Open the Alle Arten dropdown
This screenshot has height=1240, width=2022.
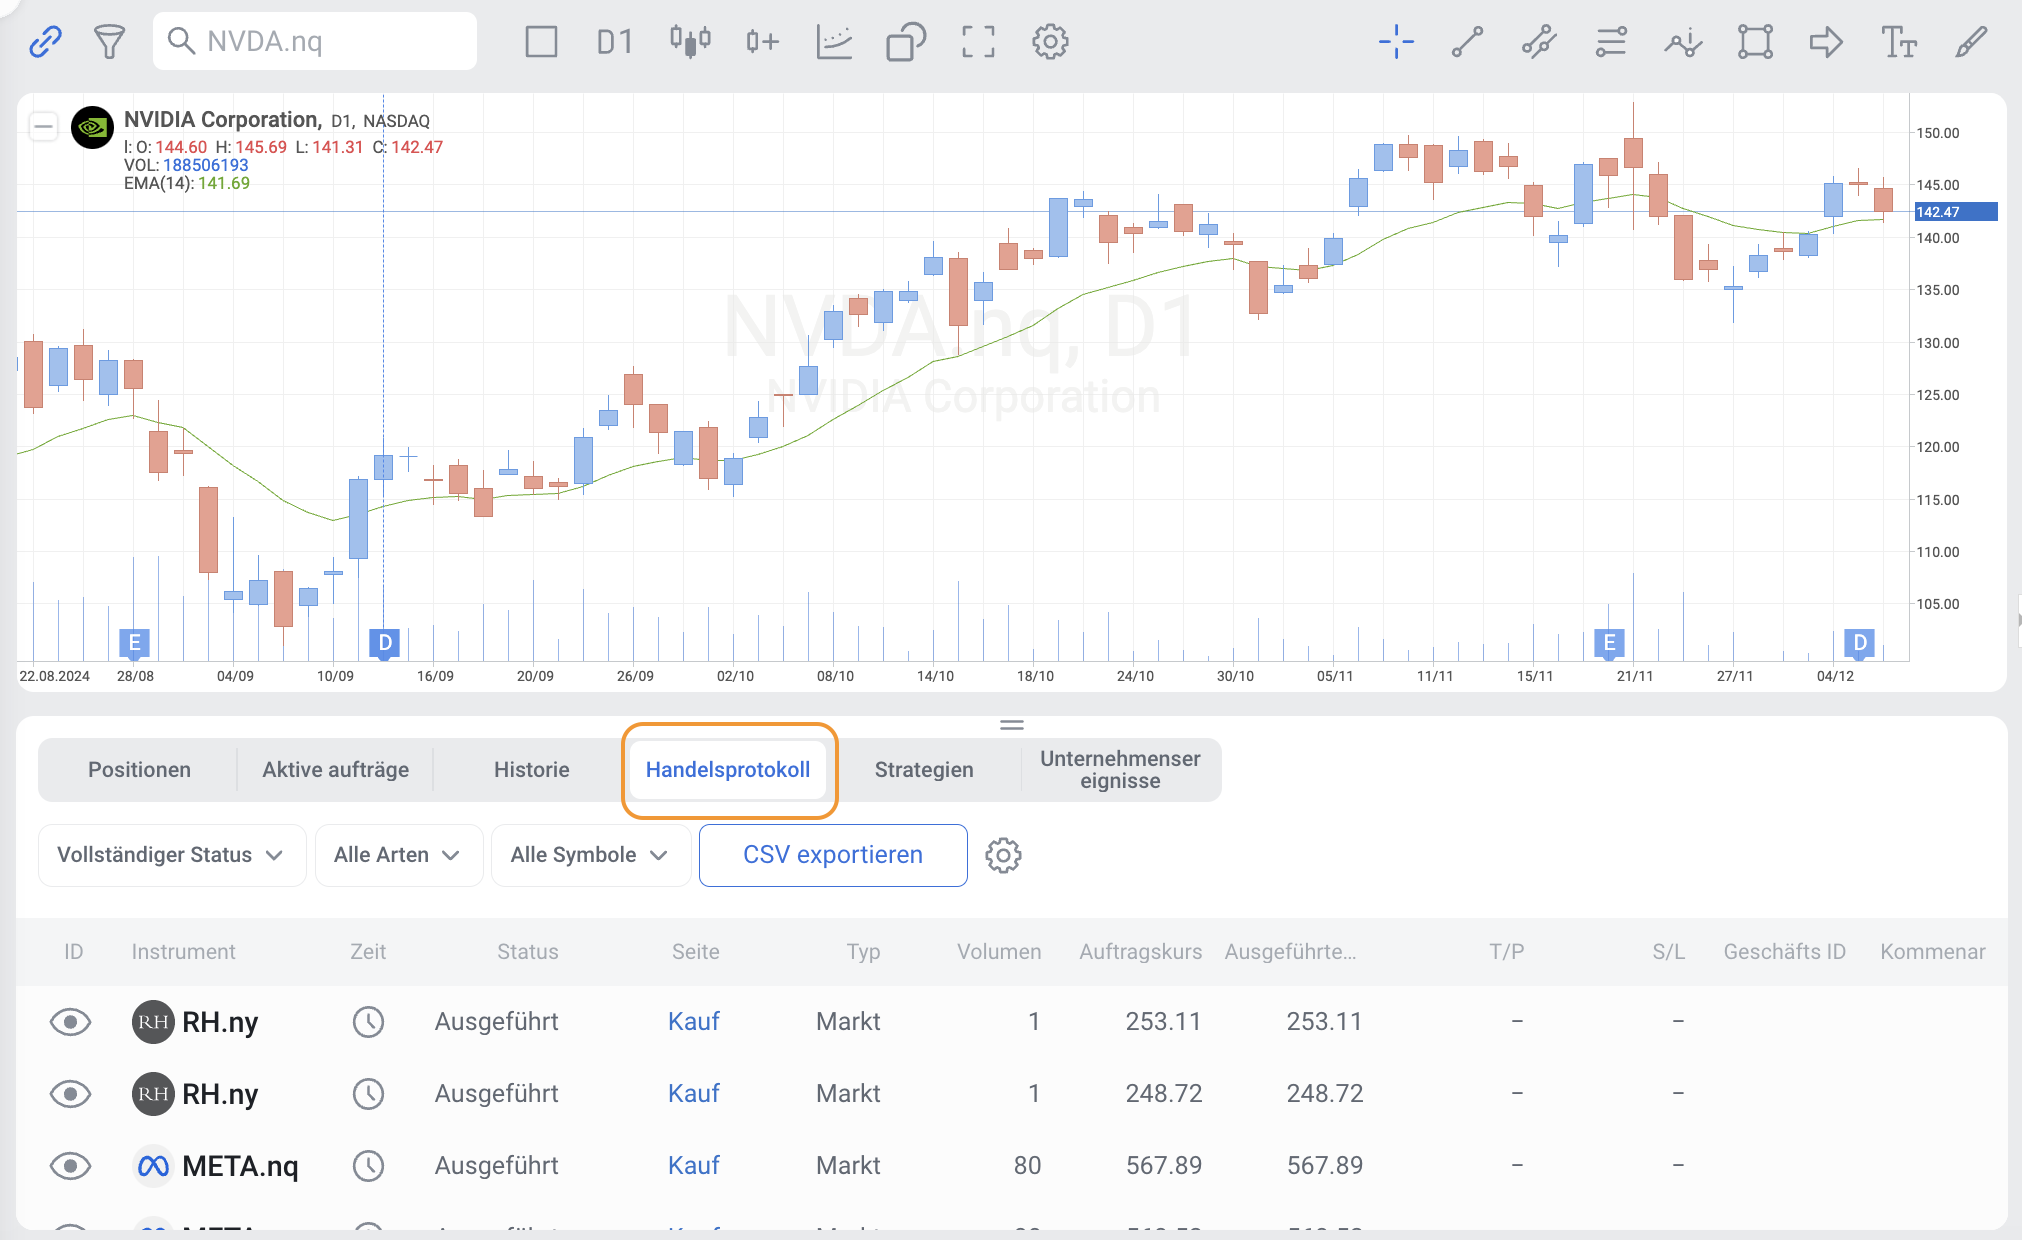click(398, 855)
